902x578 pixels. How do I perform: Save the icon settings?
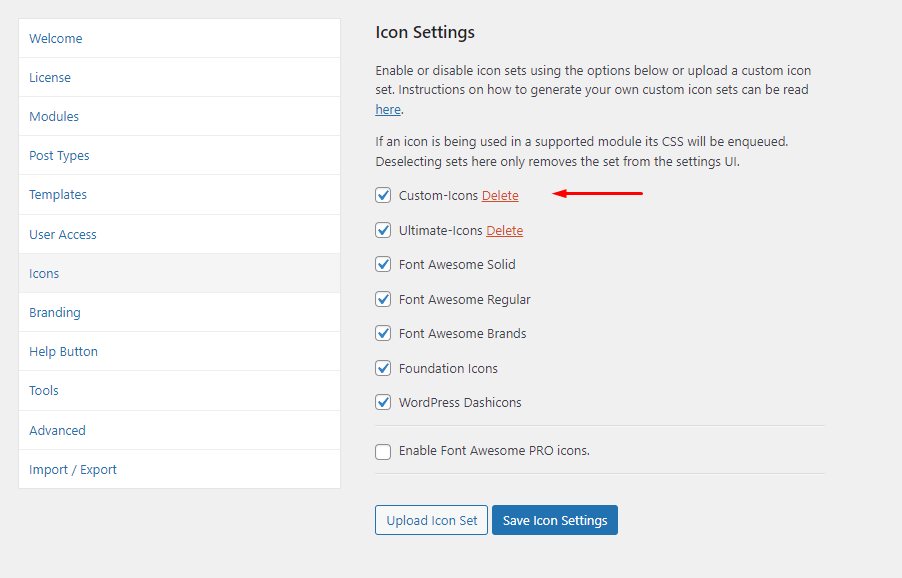pos(554,520)
